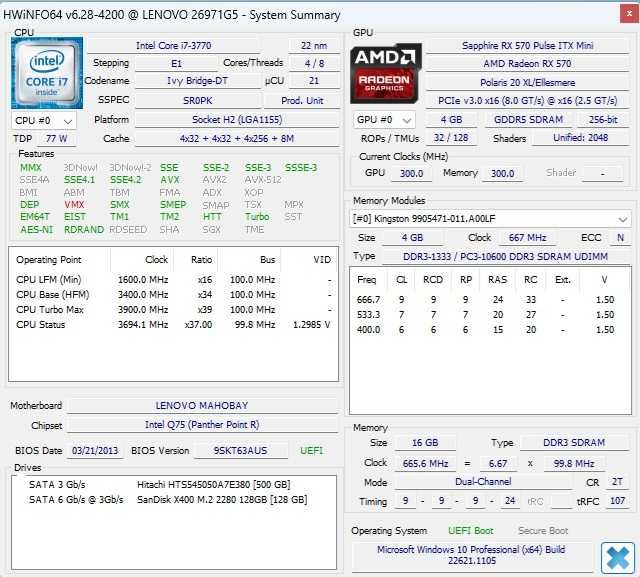Screen dimensions: 640x577
Task: Select the CPU Status row
Action: (x=173, y=325)
